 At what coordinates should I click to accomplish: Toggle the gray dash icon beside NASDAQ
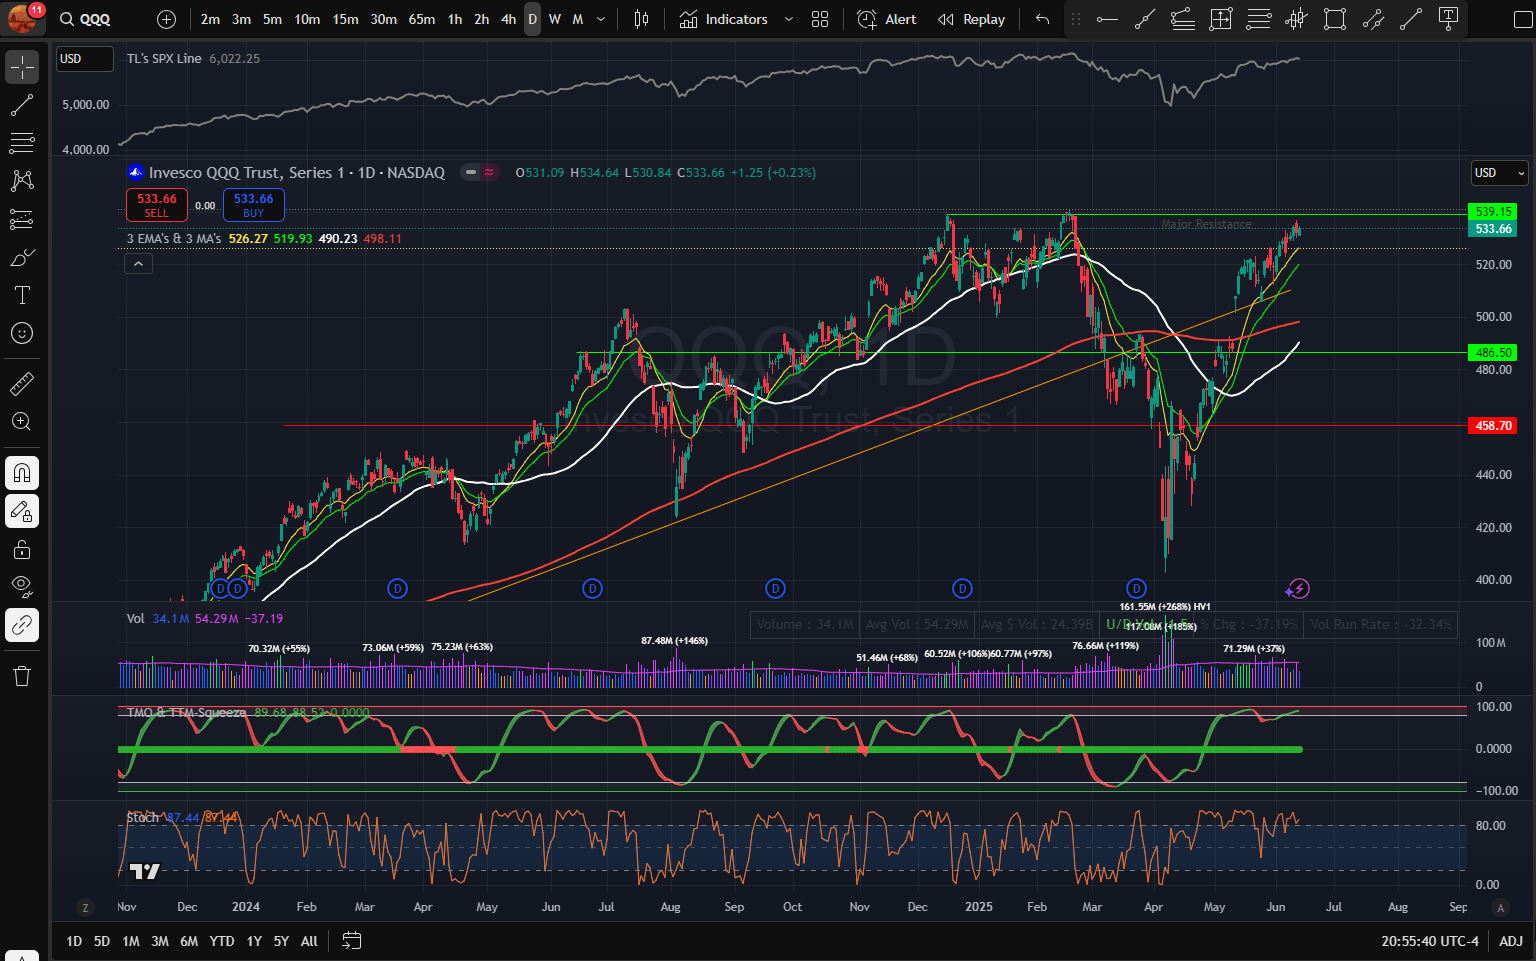[x=469, y=172]
